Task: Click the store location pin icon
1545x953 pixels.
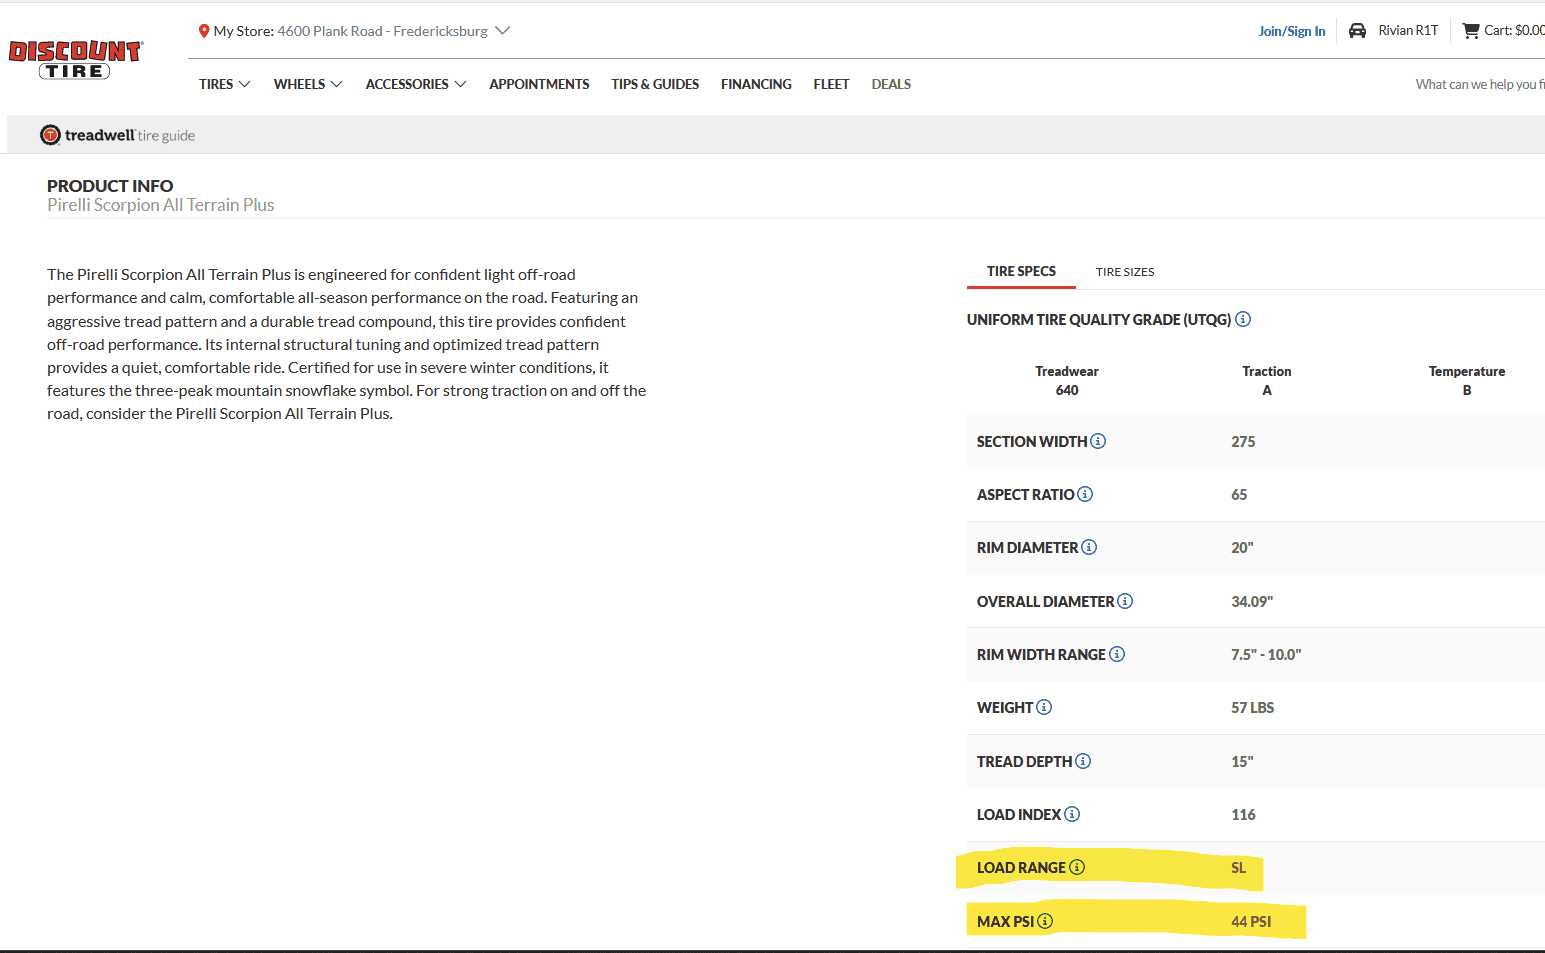Action: (204, 31)
